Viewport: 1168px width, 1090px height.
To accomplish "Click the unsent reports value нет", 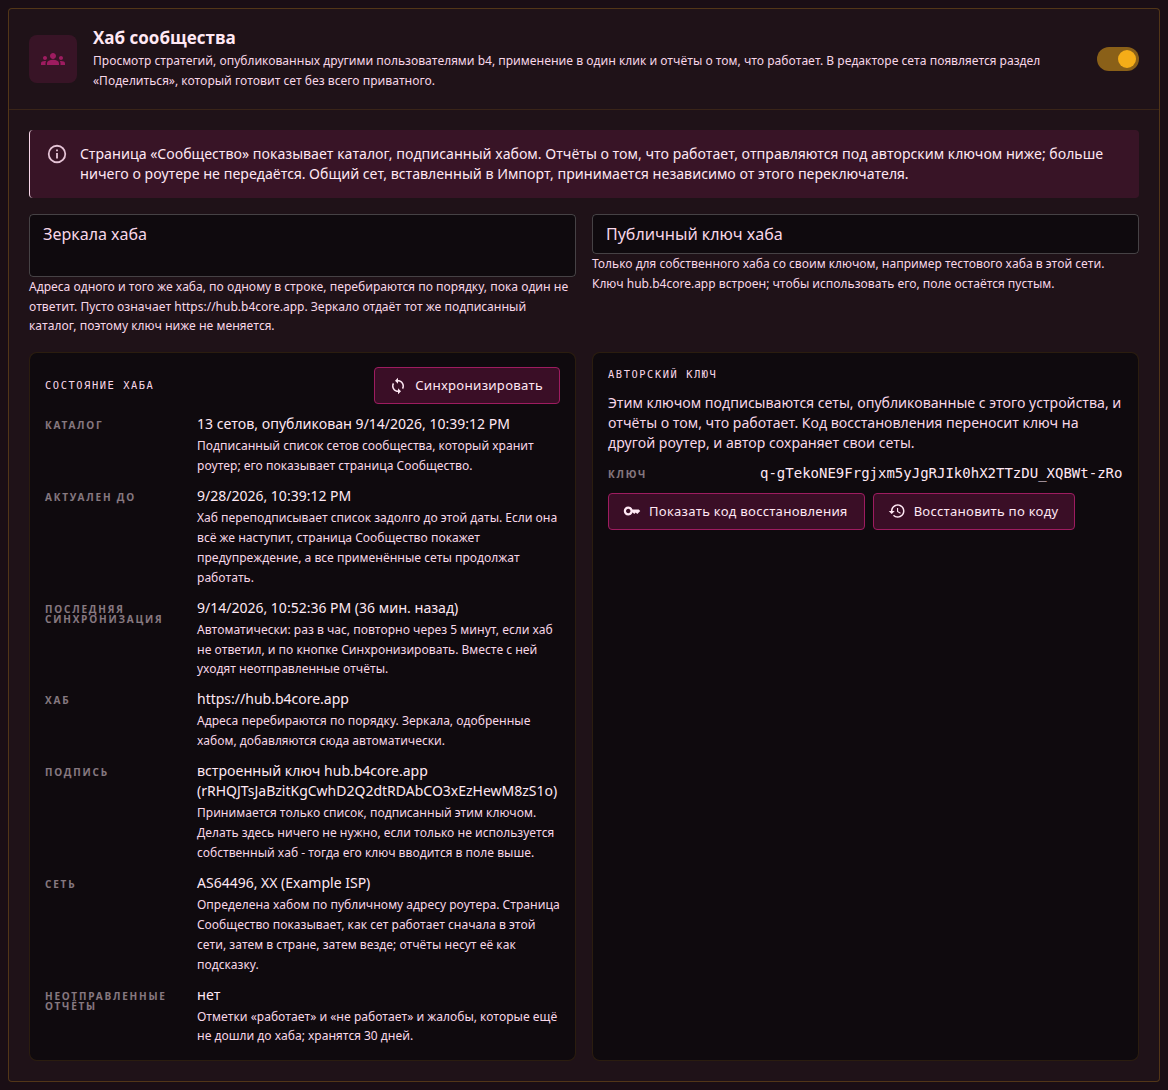I will pos(209,995).
